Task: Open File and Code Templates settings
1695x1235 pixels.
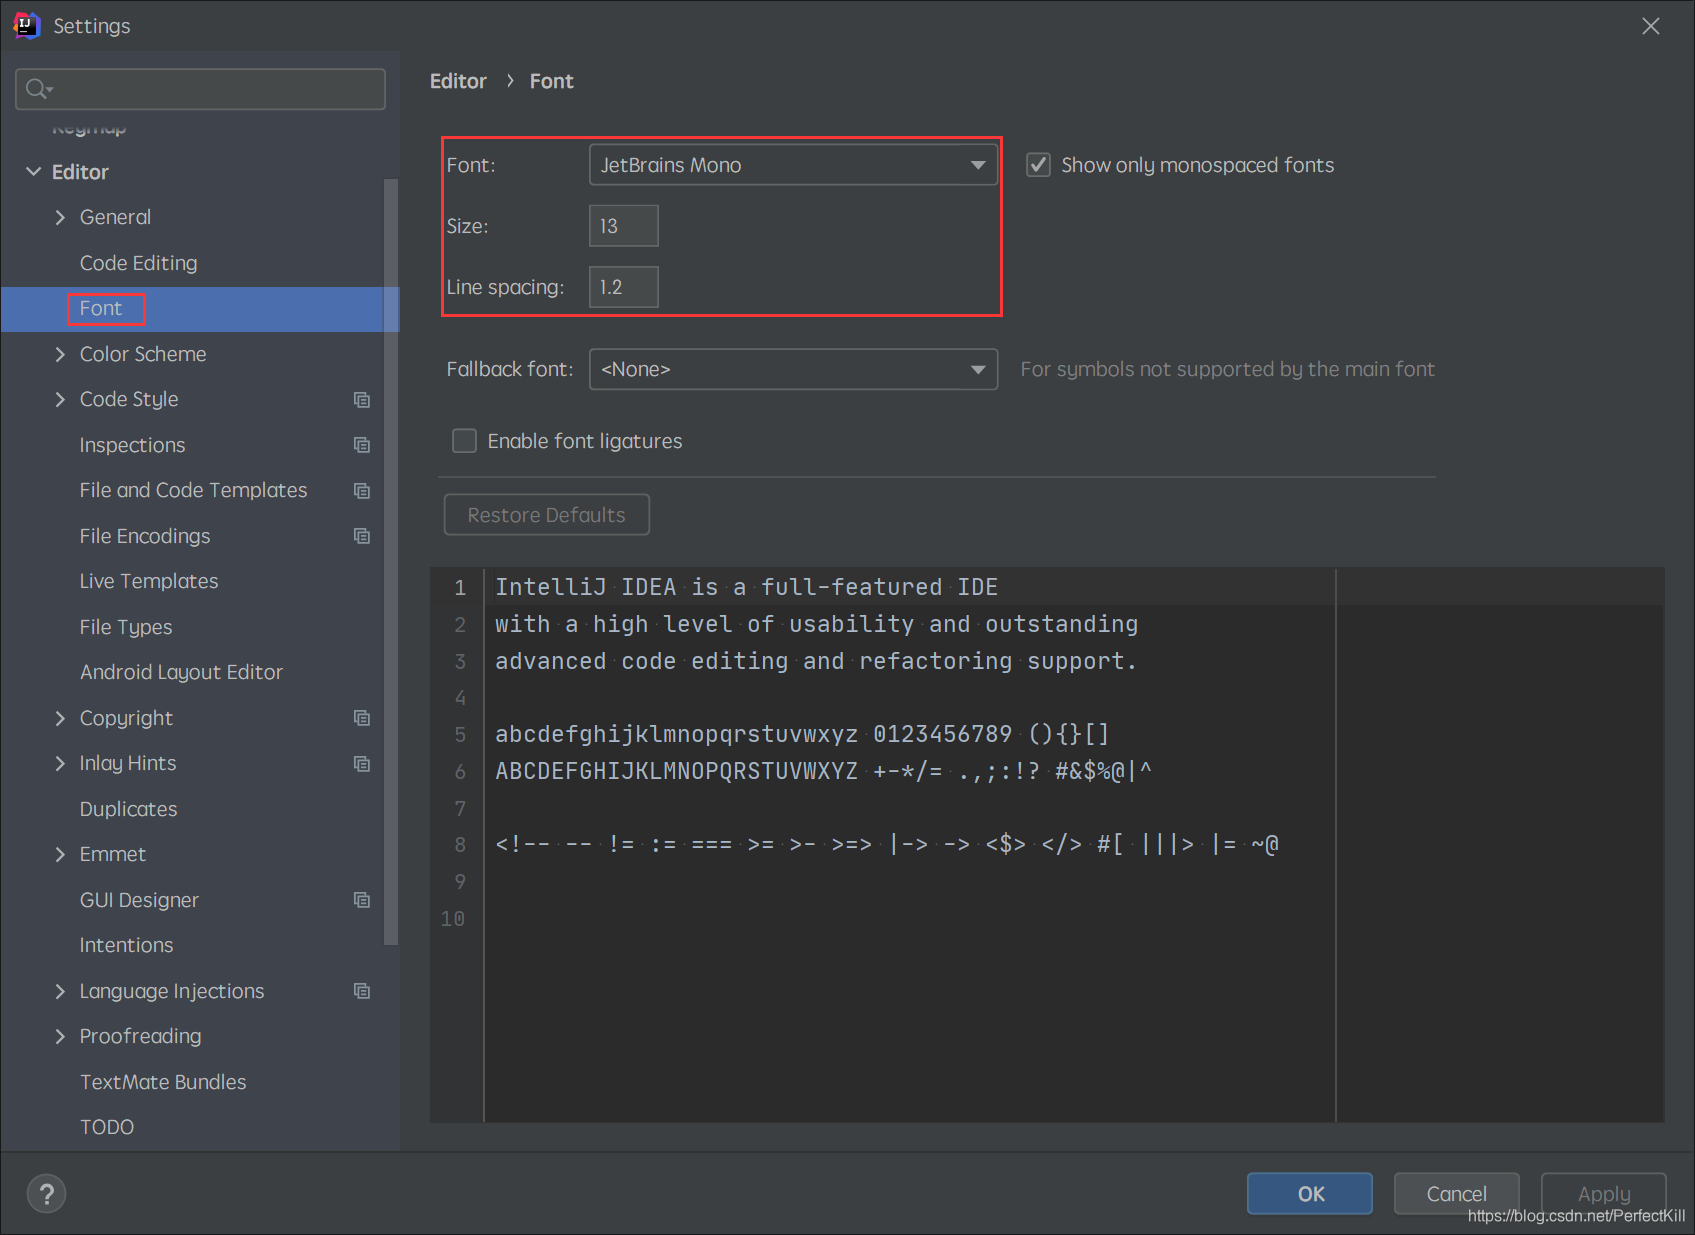Action: click(x=193, y=490)
